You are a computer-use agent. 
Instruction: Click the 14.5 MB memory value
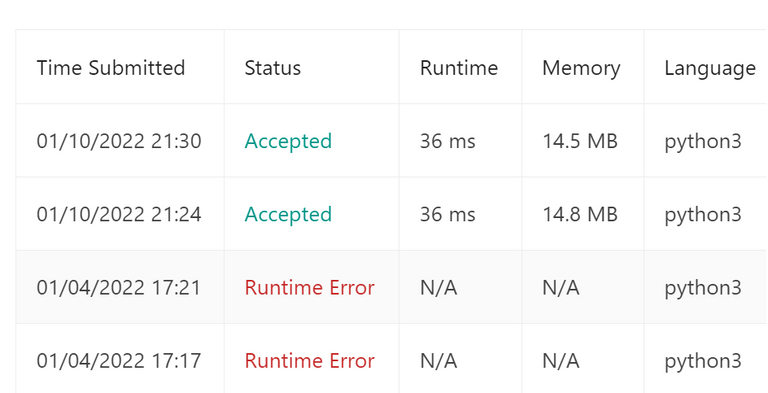click(x=580, y=141)
